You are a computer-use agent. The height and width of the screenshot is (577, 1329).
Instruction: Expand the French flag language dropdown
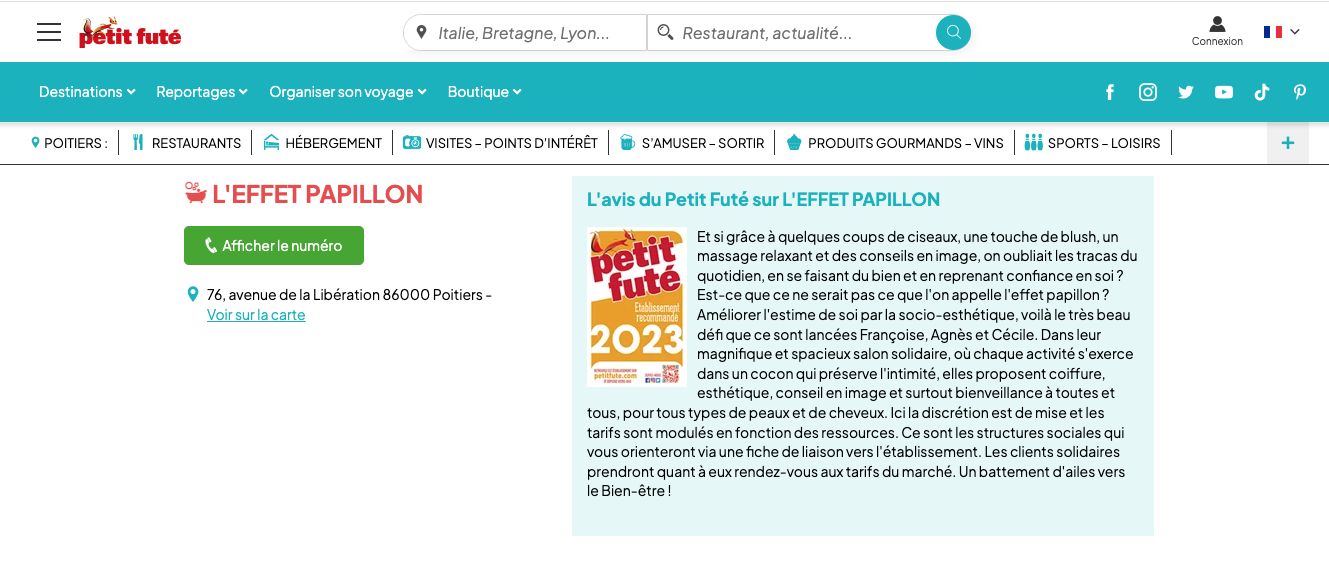click(1281, 32)
